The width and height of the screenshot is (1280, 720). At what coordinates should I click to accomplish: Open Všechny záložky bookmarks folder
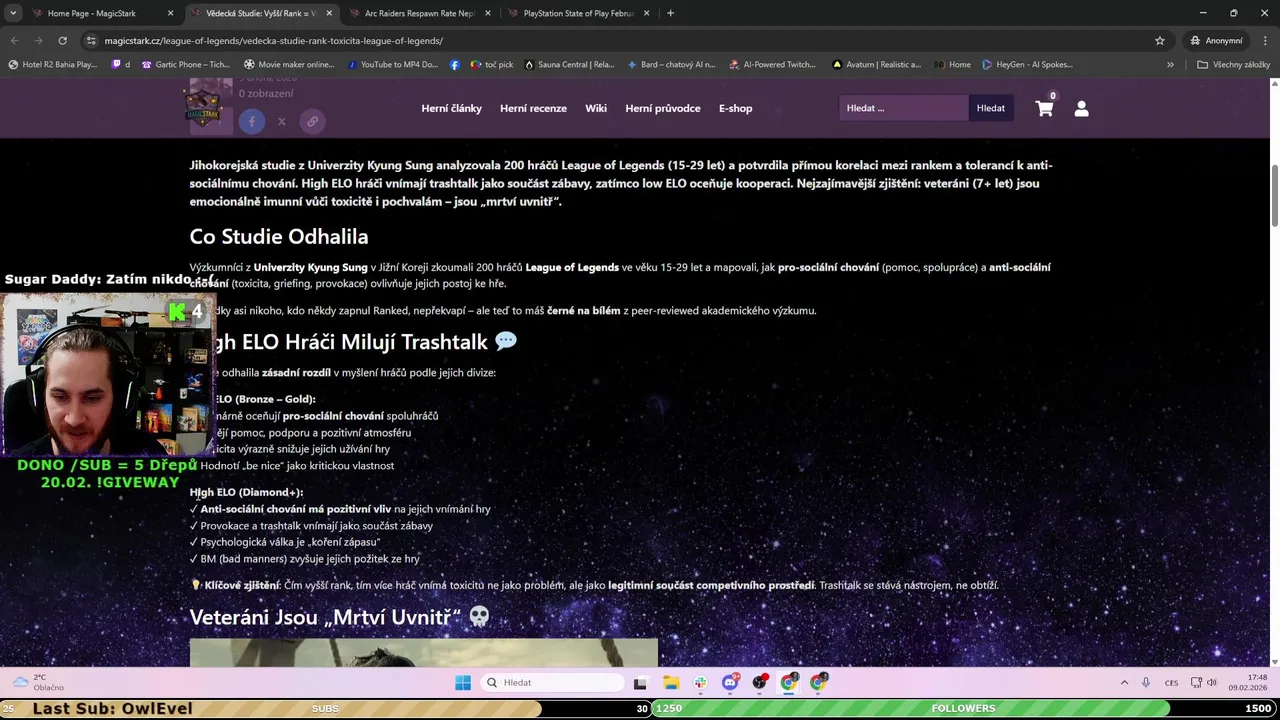click(x=1233, y=65)
